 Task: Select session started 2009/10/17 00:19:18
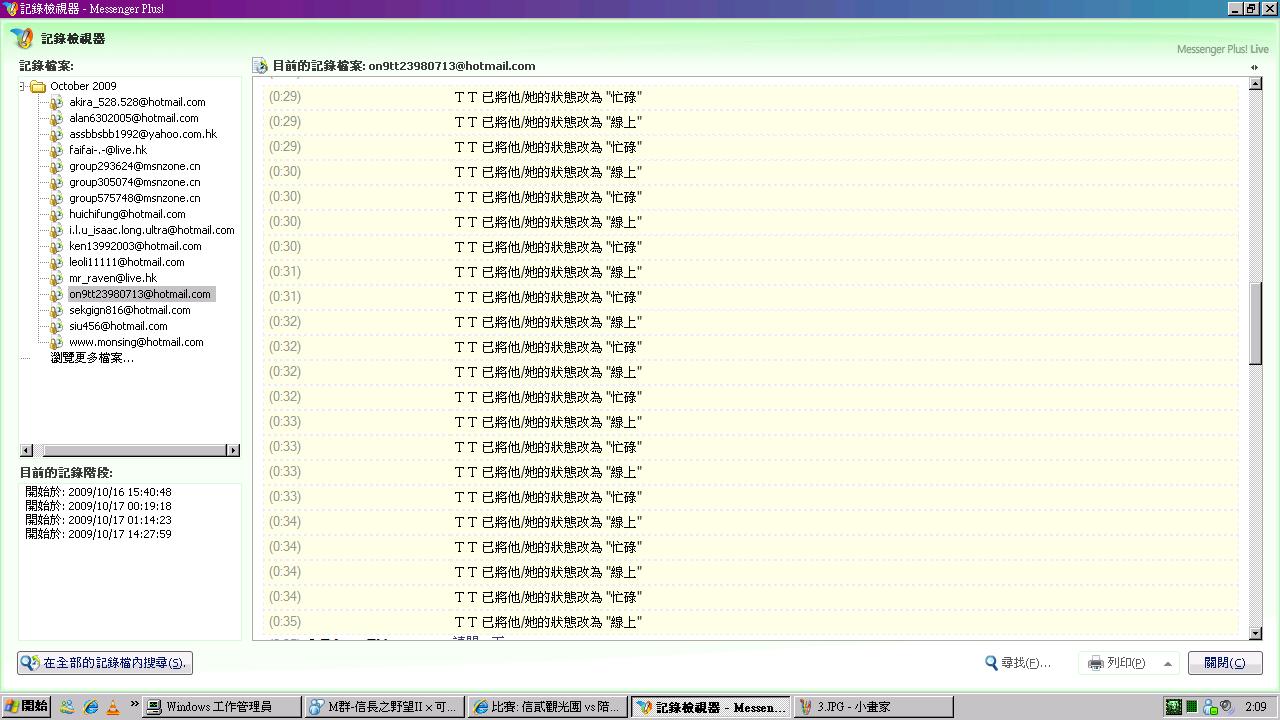(98, 506)
